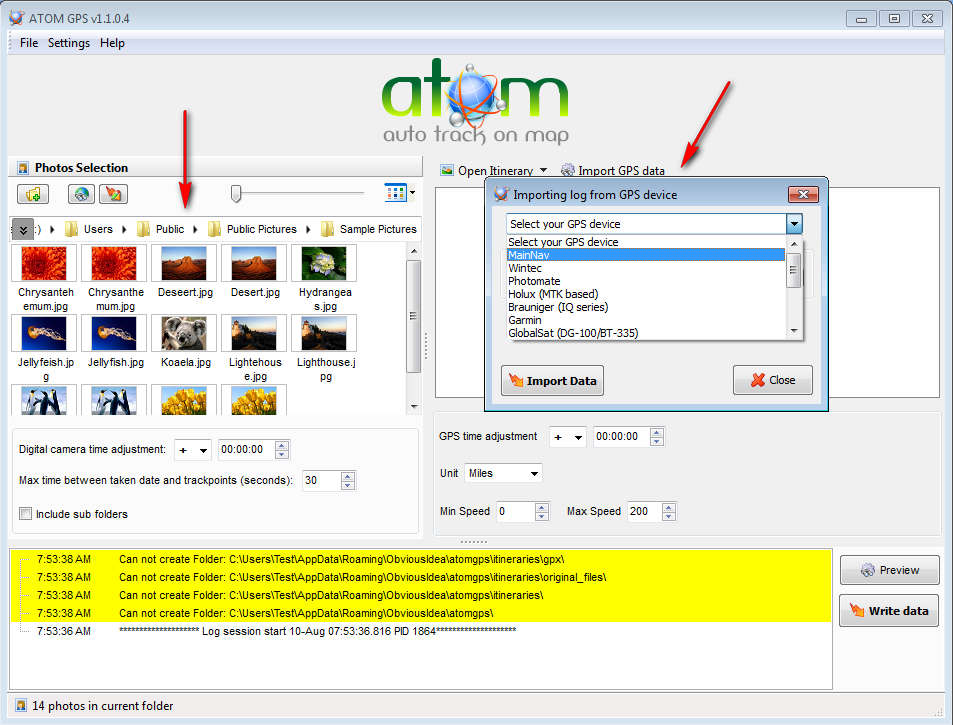The width and height of the screenshot is (953, 725).
Task: Click the Max Speed input field
Action: 639,512
